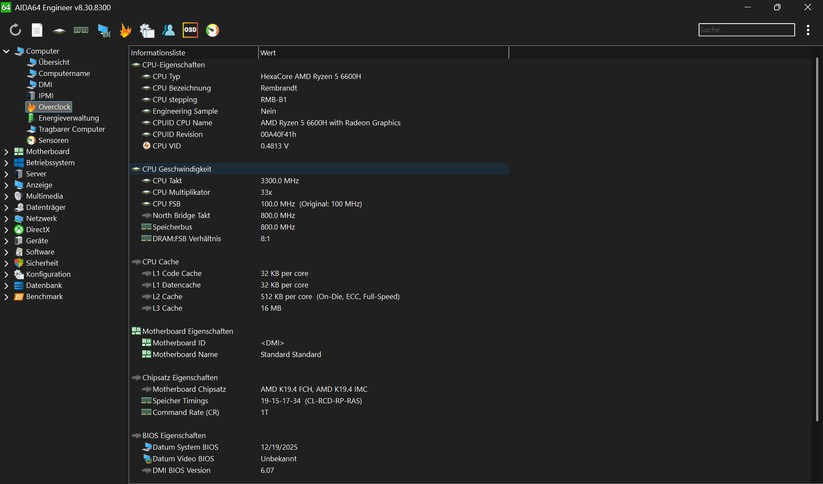This screenshot has width=823, height=484.
Task: Open the Sensoren tree entry
Action: 53,140
